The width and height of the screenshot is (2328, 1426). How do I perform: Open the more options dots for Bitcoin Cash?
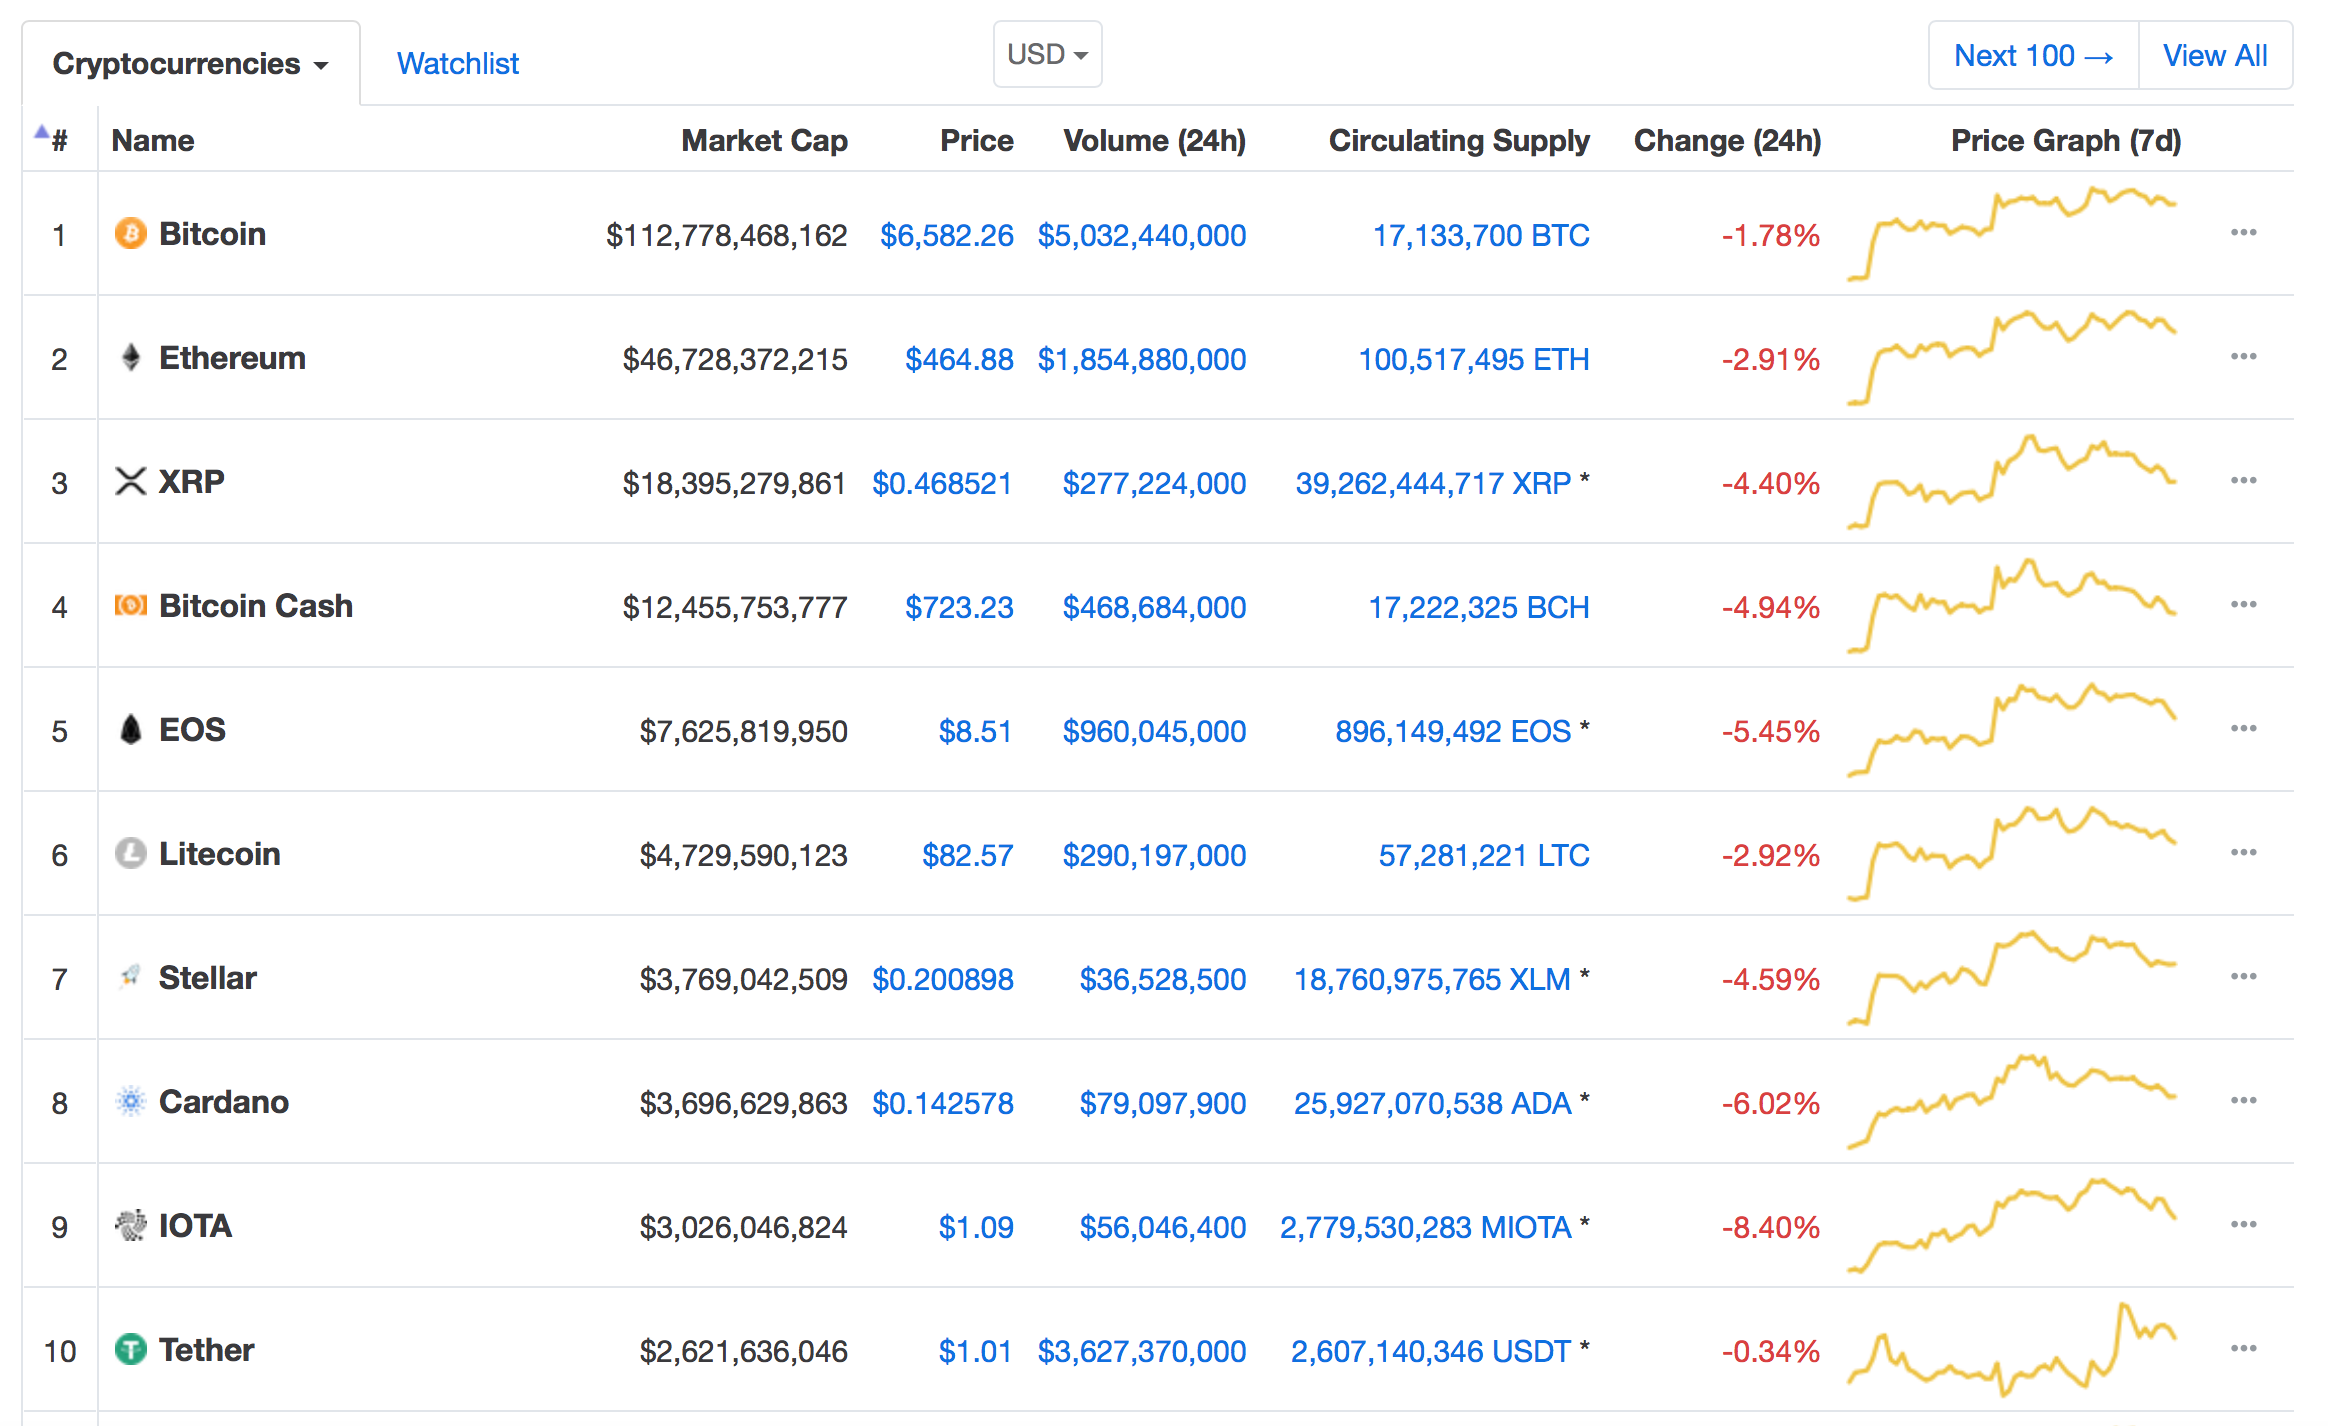(x=2243, y=605)
